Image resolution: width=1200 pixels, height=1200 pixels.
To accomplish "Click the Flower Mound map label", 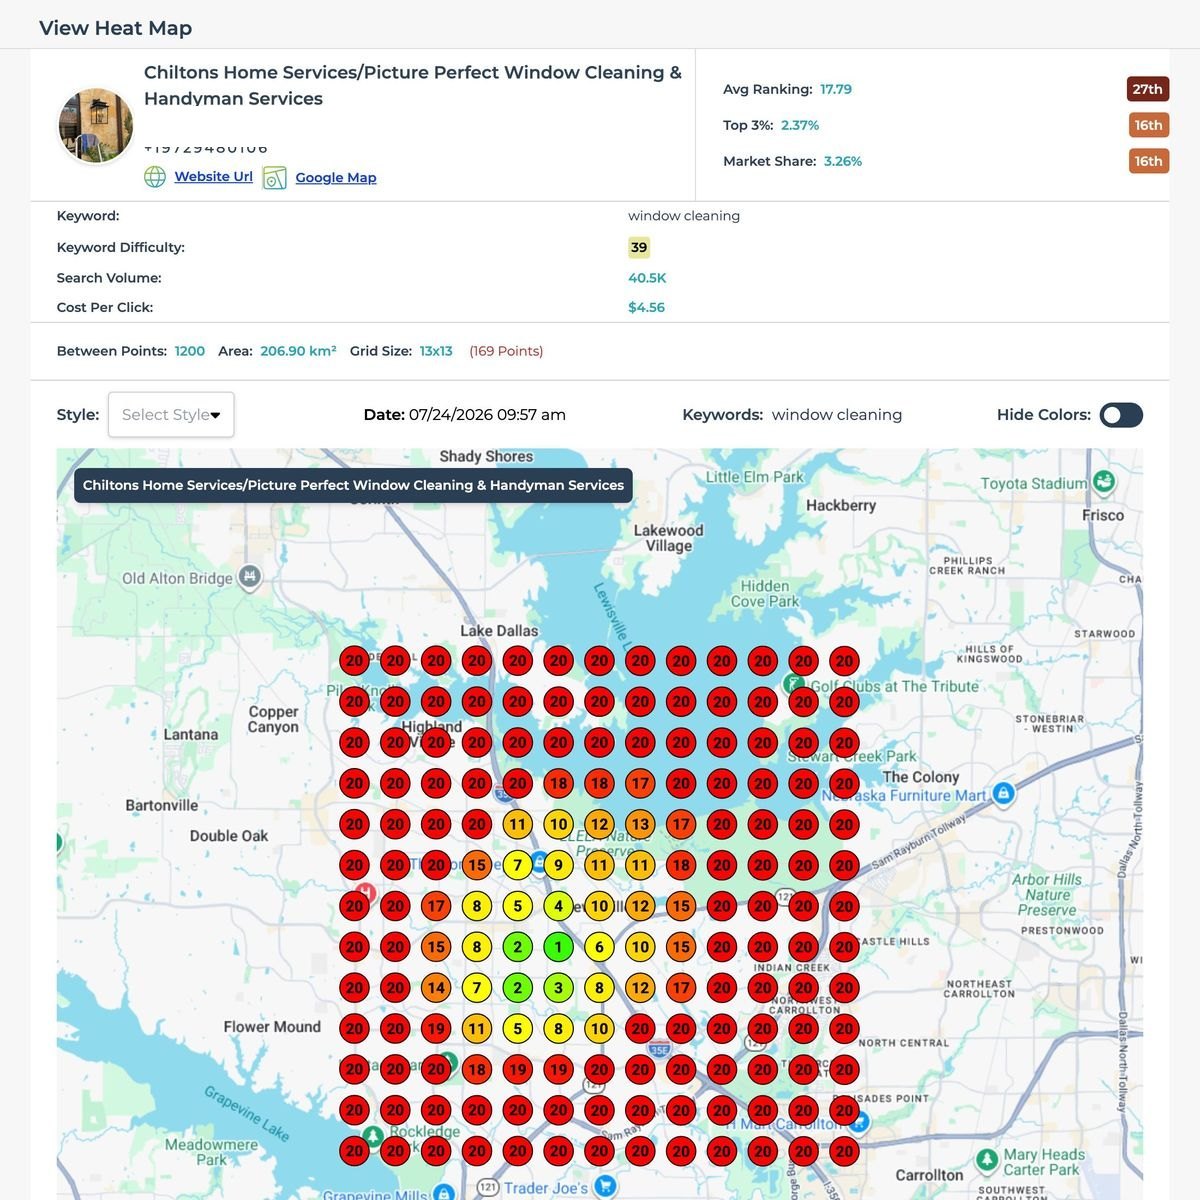I will pos(272,1027).
